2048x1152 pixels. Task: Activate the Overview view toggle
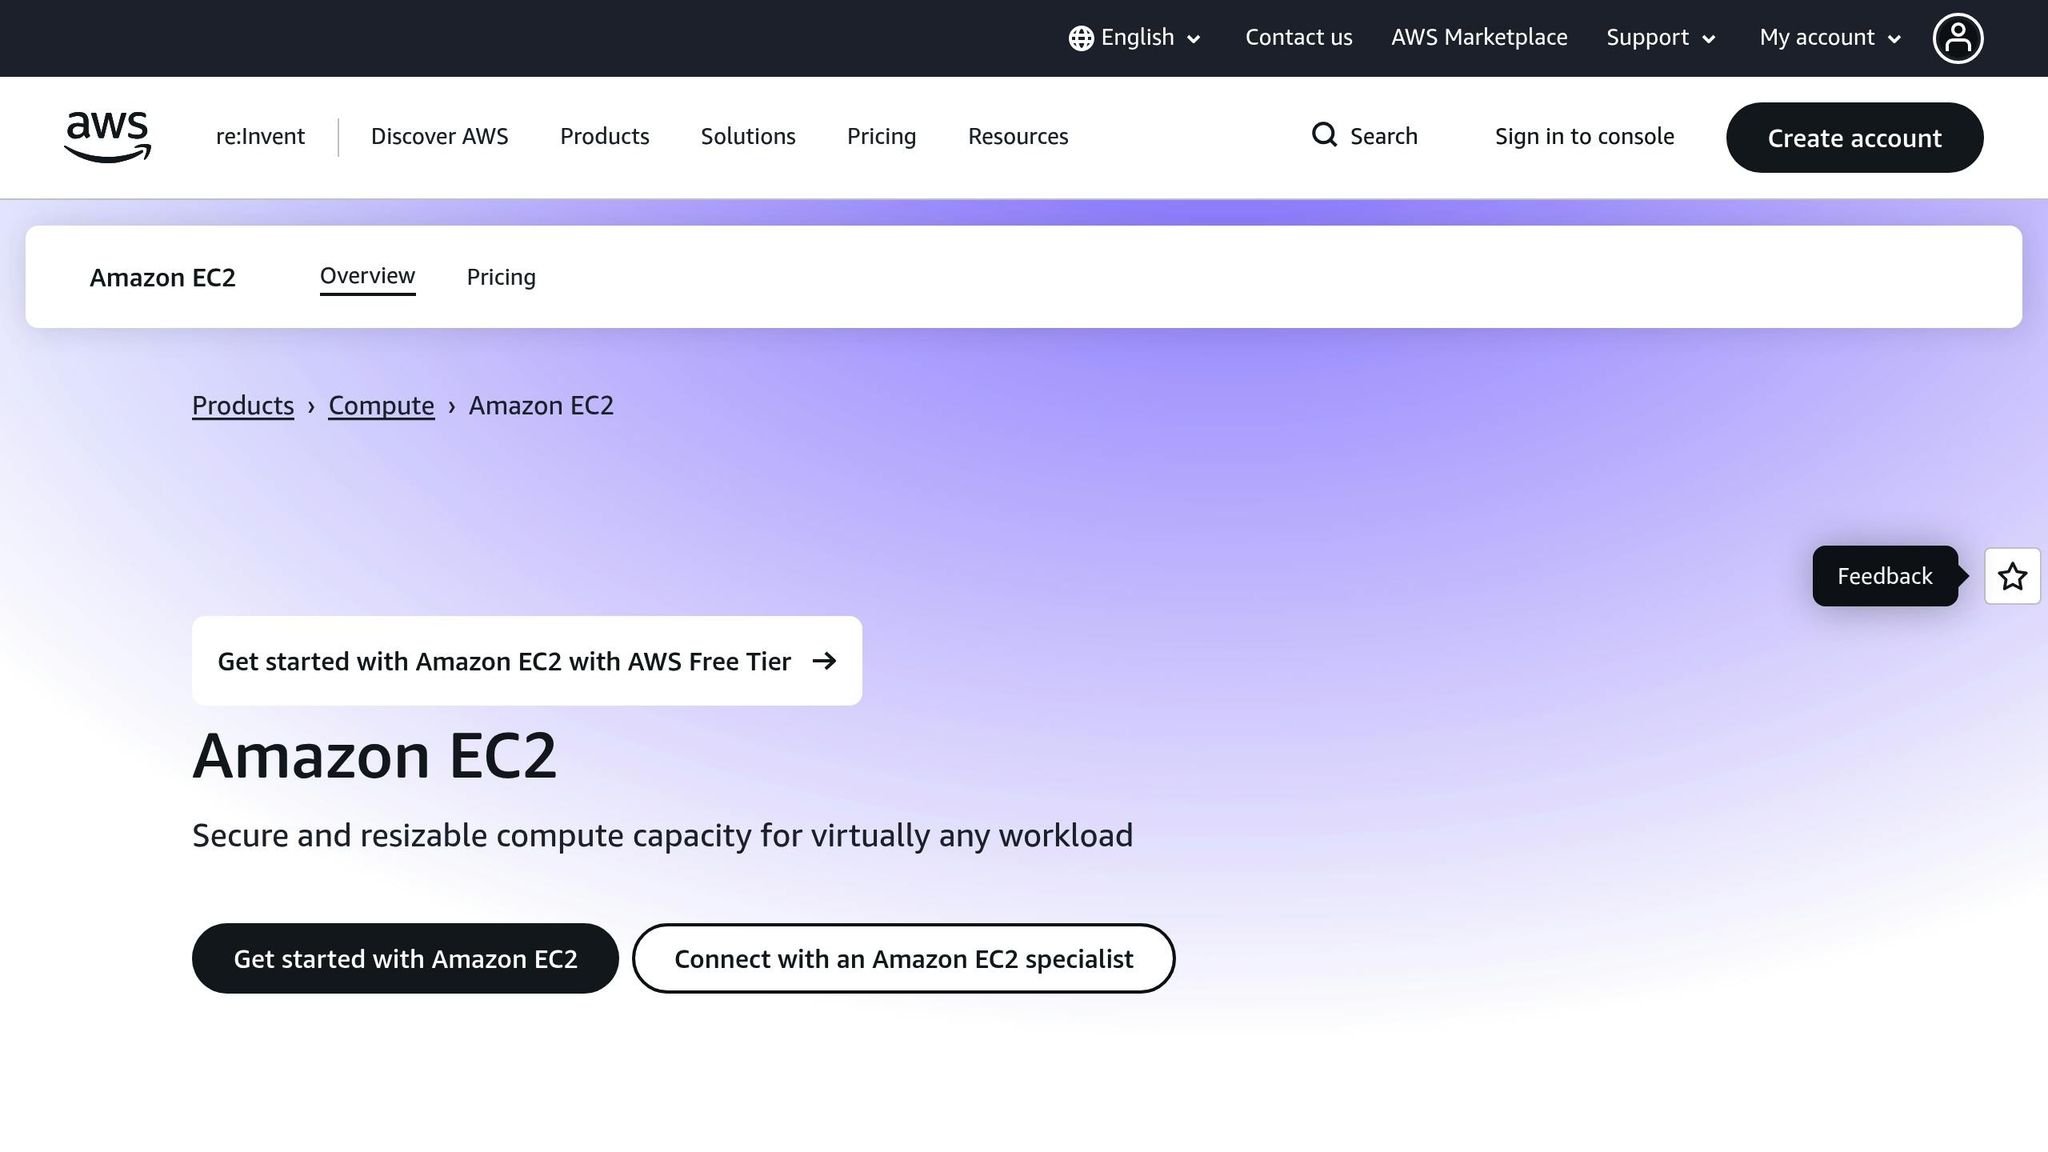pyautogui.click(x=366, y=276)
